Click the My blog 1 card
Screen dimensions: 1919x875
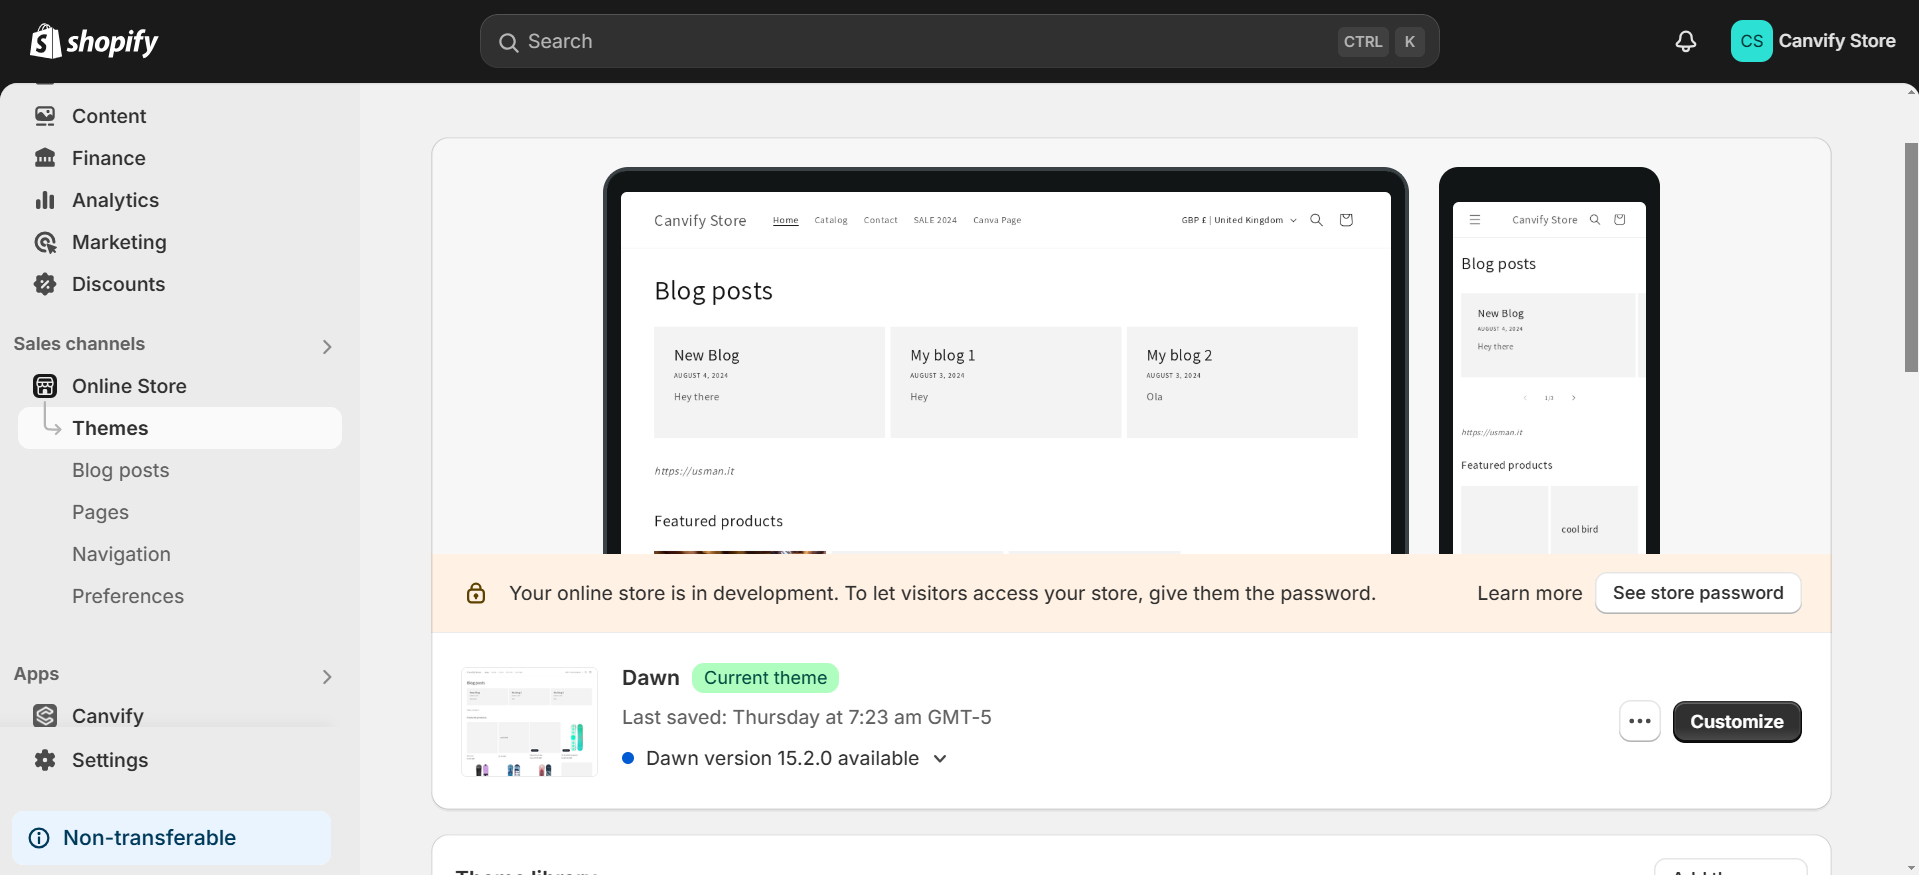pyautogui.click(x=1005, y=382)
